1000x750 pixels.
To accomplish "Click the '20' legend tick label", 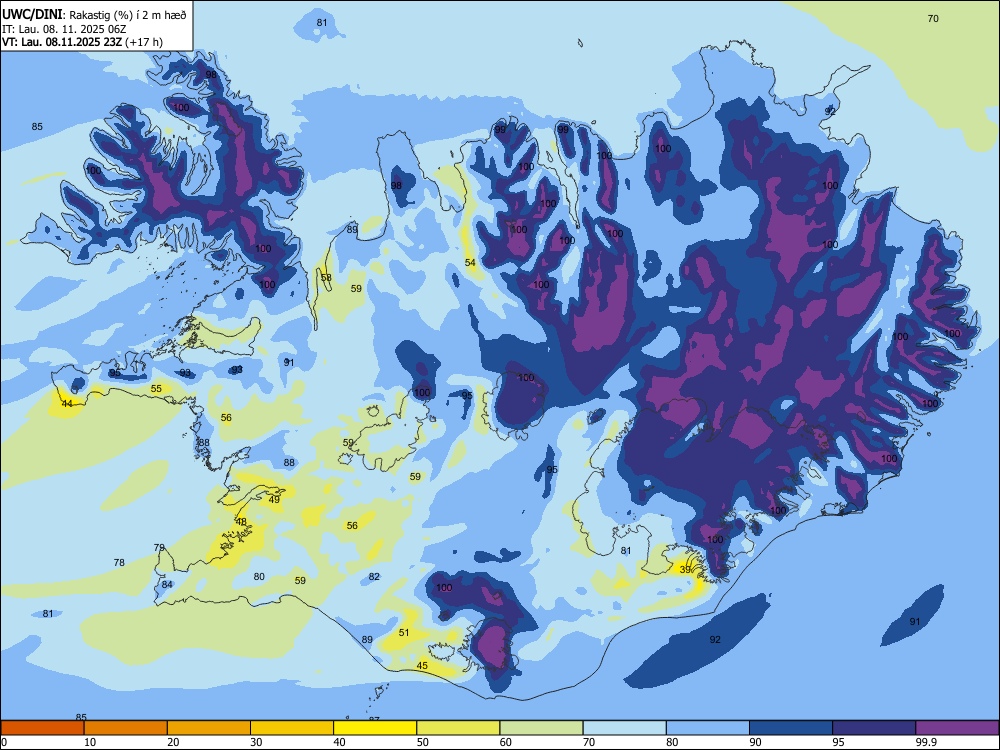I will [x=173, y=742].
